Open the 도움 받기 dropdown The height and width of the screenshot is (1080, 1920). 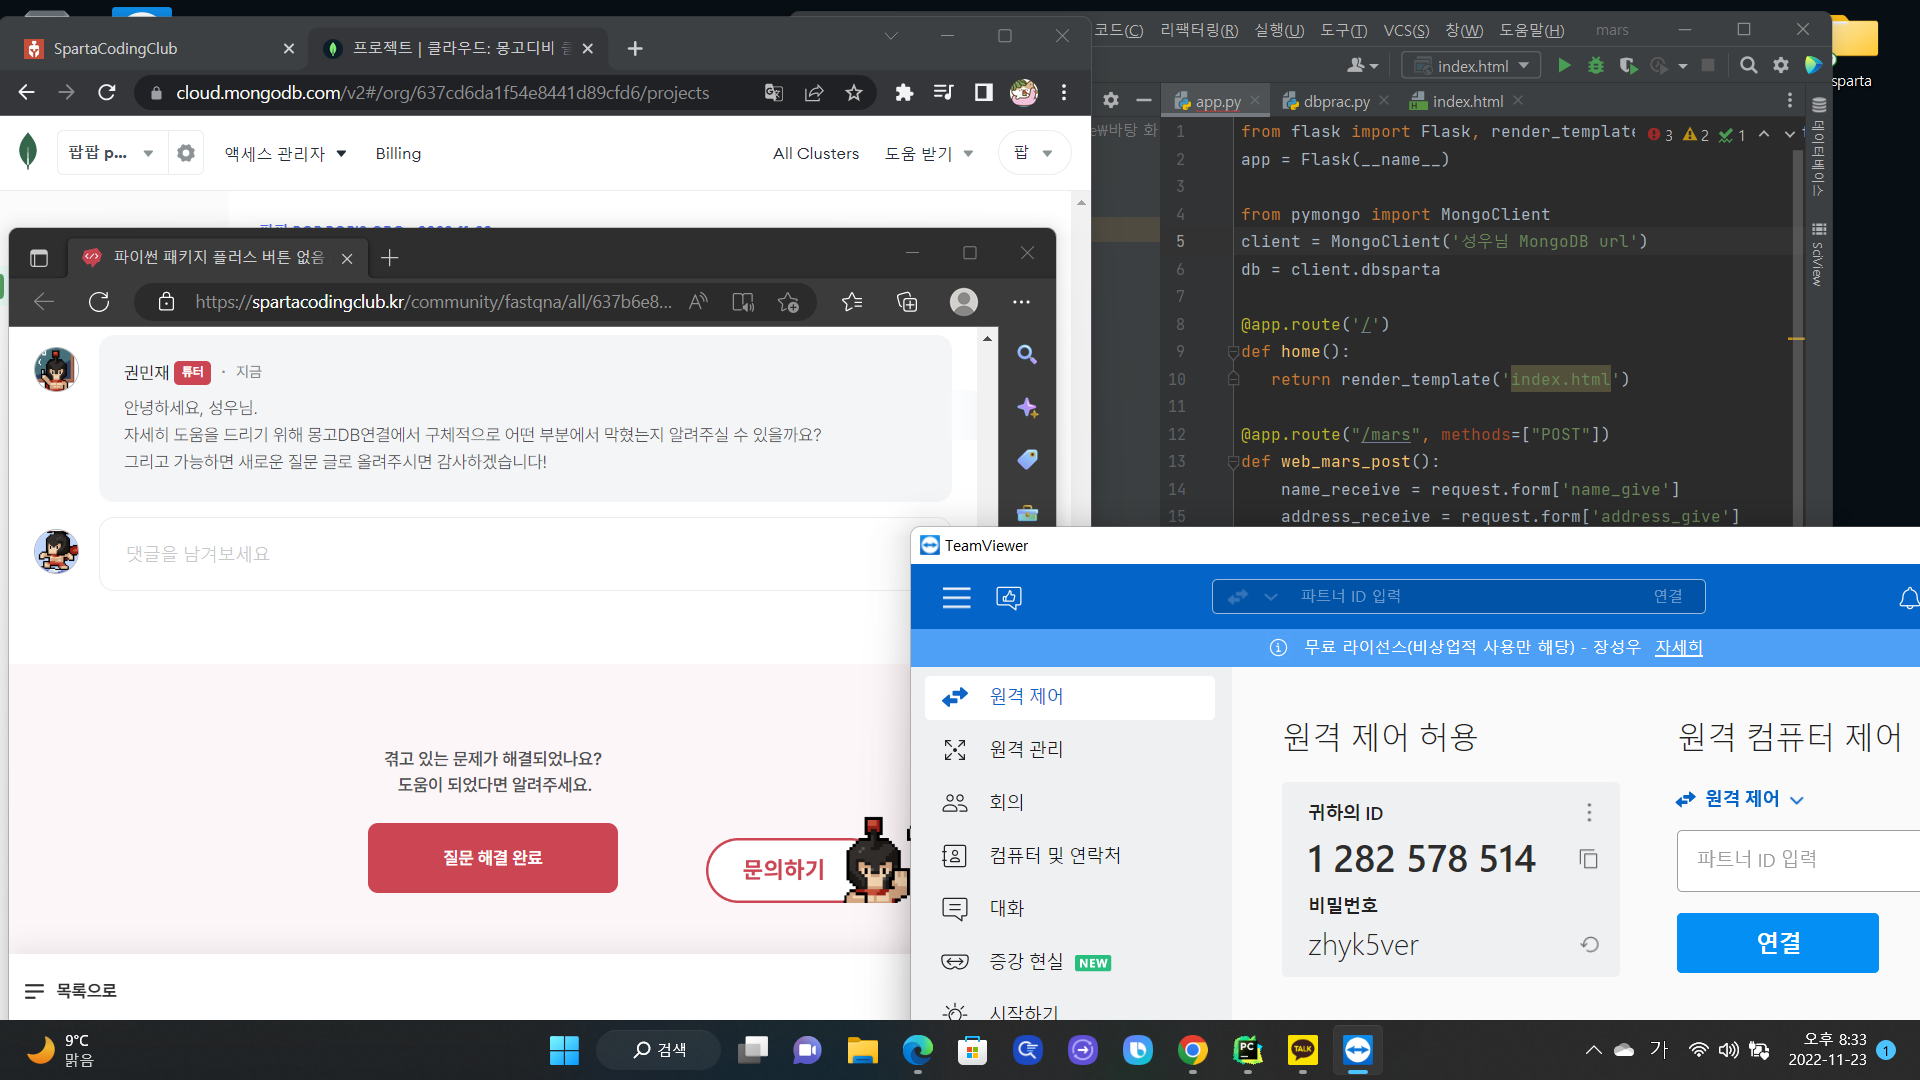pyautogui.click(x=929, y=153)
